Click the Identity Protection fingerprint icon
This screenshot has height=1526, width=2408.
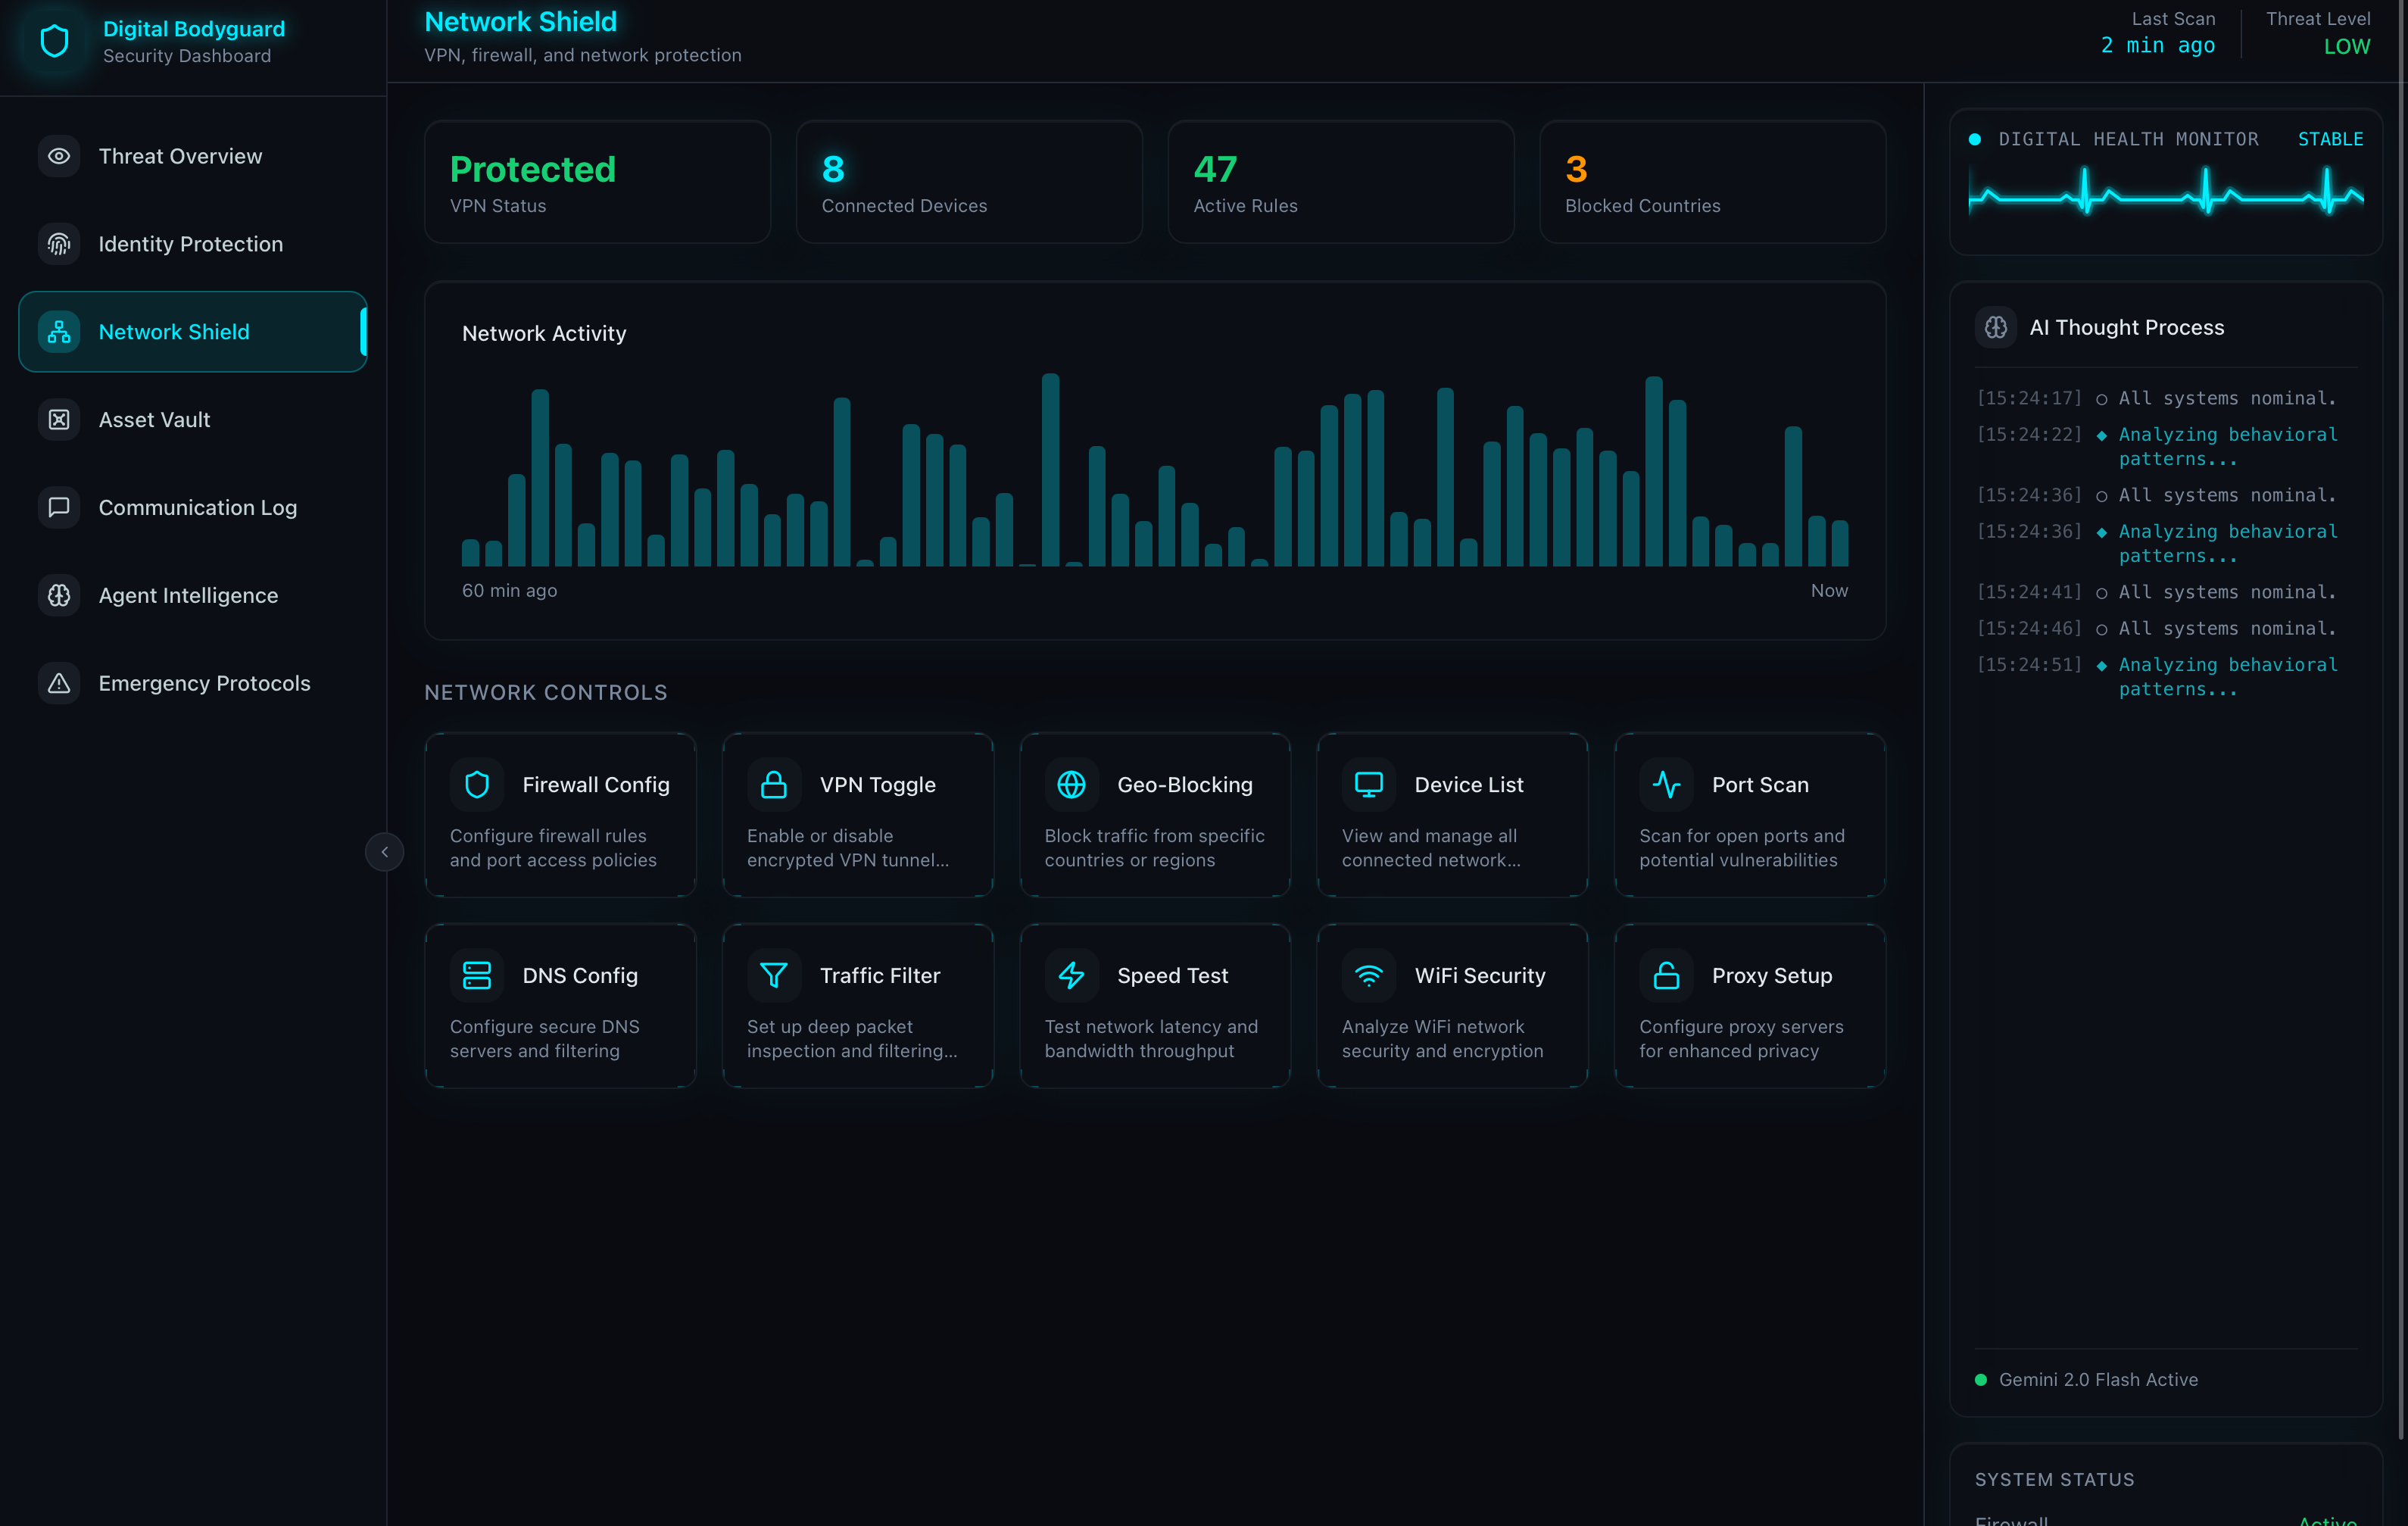pyautogui.click(x=59, y=244)
